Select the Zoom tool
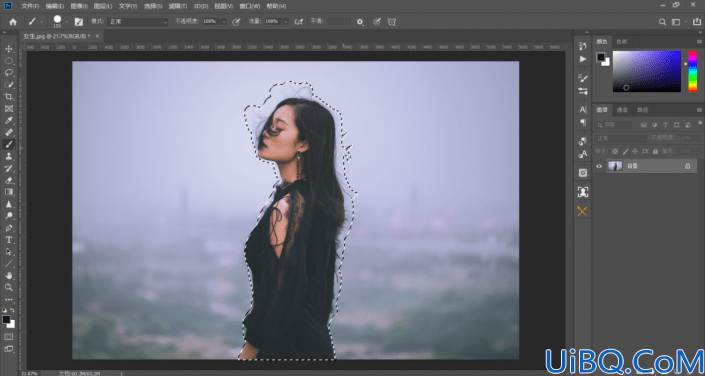 tap(9, 287)
